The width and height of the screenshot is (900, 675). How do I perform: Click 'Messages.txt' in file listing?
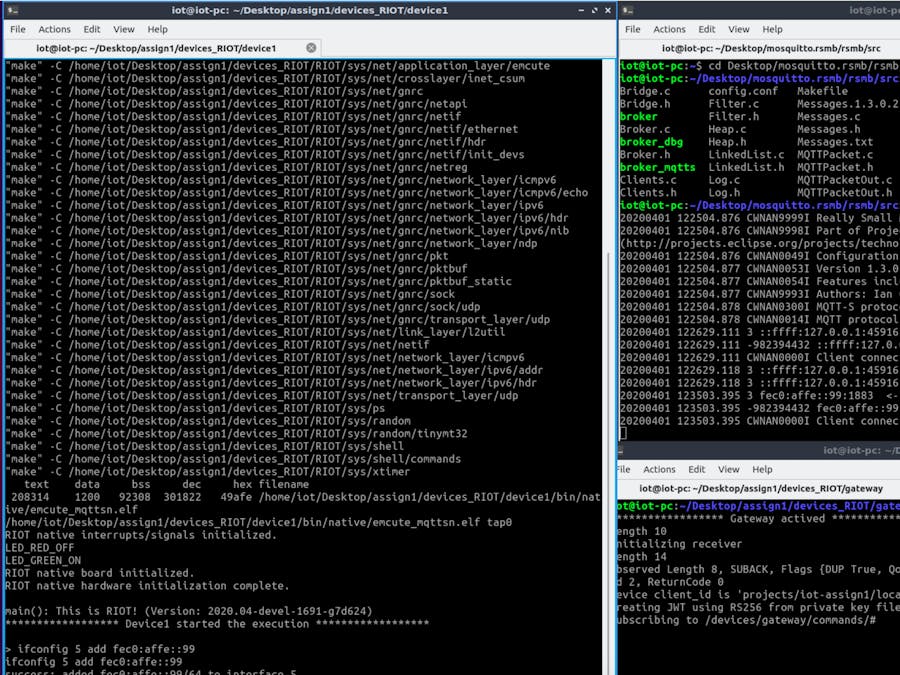[835, 142]
